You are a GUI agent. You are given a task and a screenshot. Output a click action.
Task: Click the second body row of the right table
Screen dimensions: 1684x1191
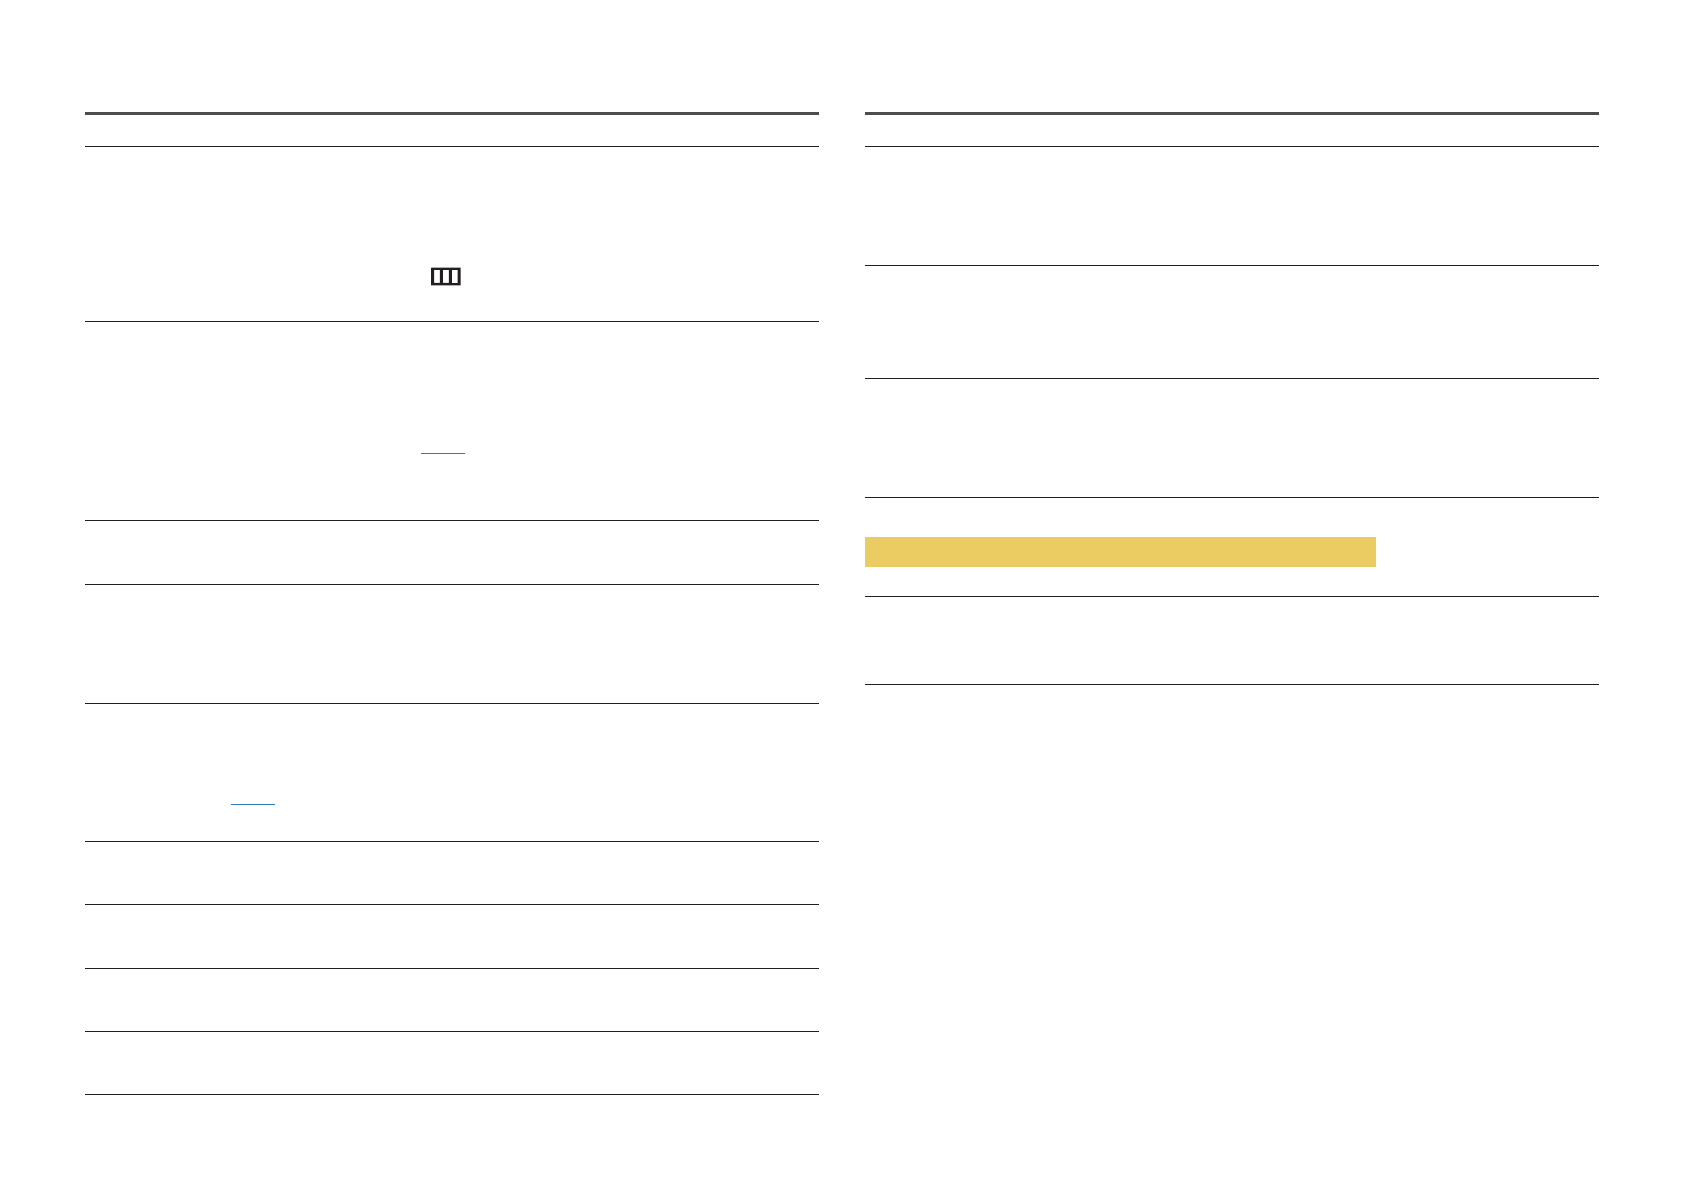click(1231, 322)
